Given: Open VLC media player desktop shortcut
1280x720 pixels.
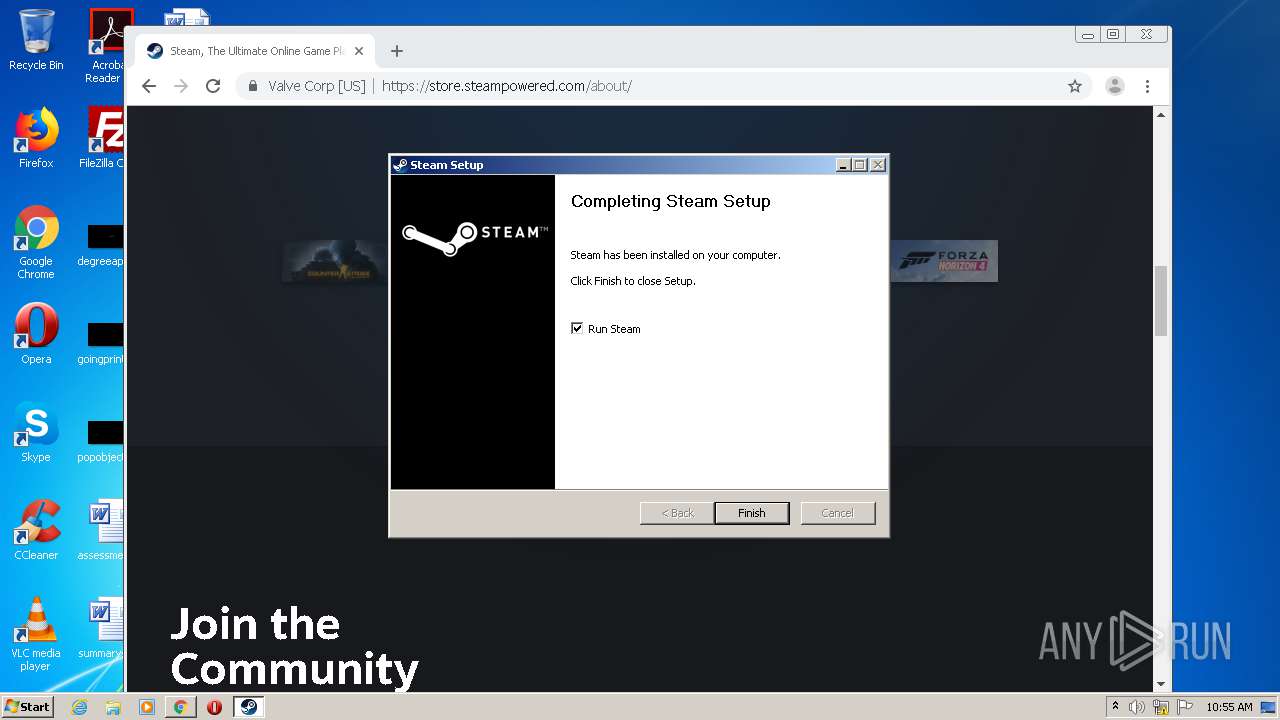Looking at the screenshot, I should coord(36,634).
